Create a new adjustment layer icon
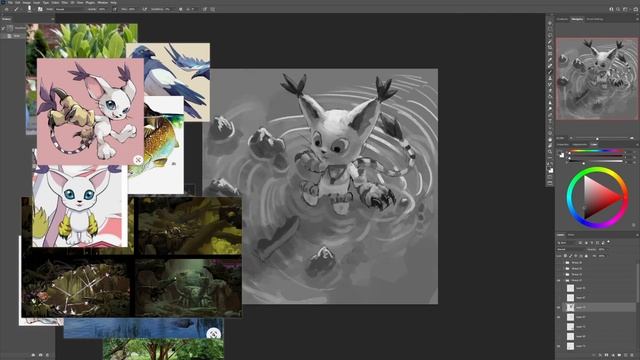640x360 pixels. [613, 355]
